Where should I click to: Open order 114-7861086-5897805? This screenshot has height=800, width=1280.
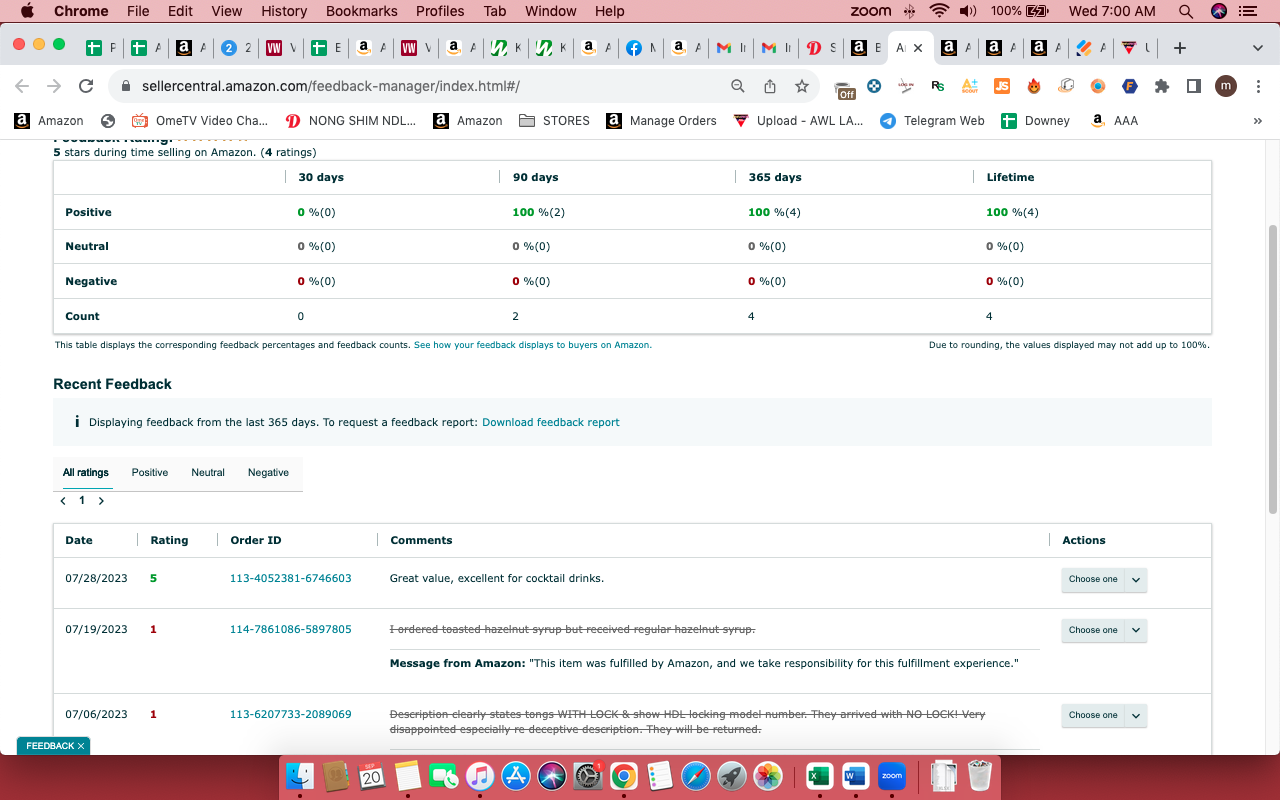291,629
